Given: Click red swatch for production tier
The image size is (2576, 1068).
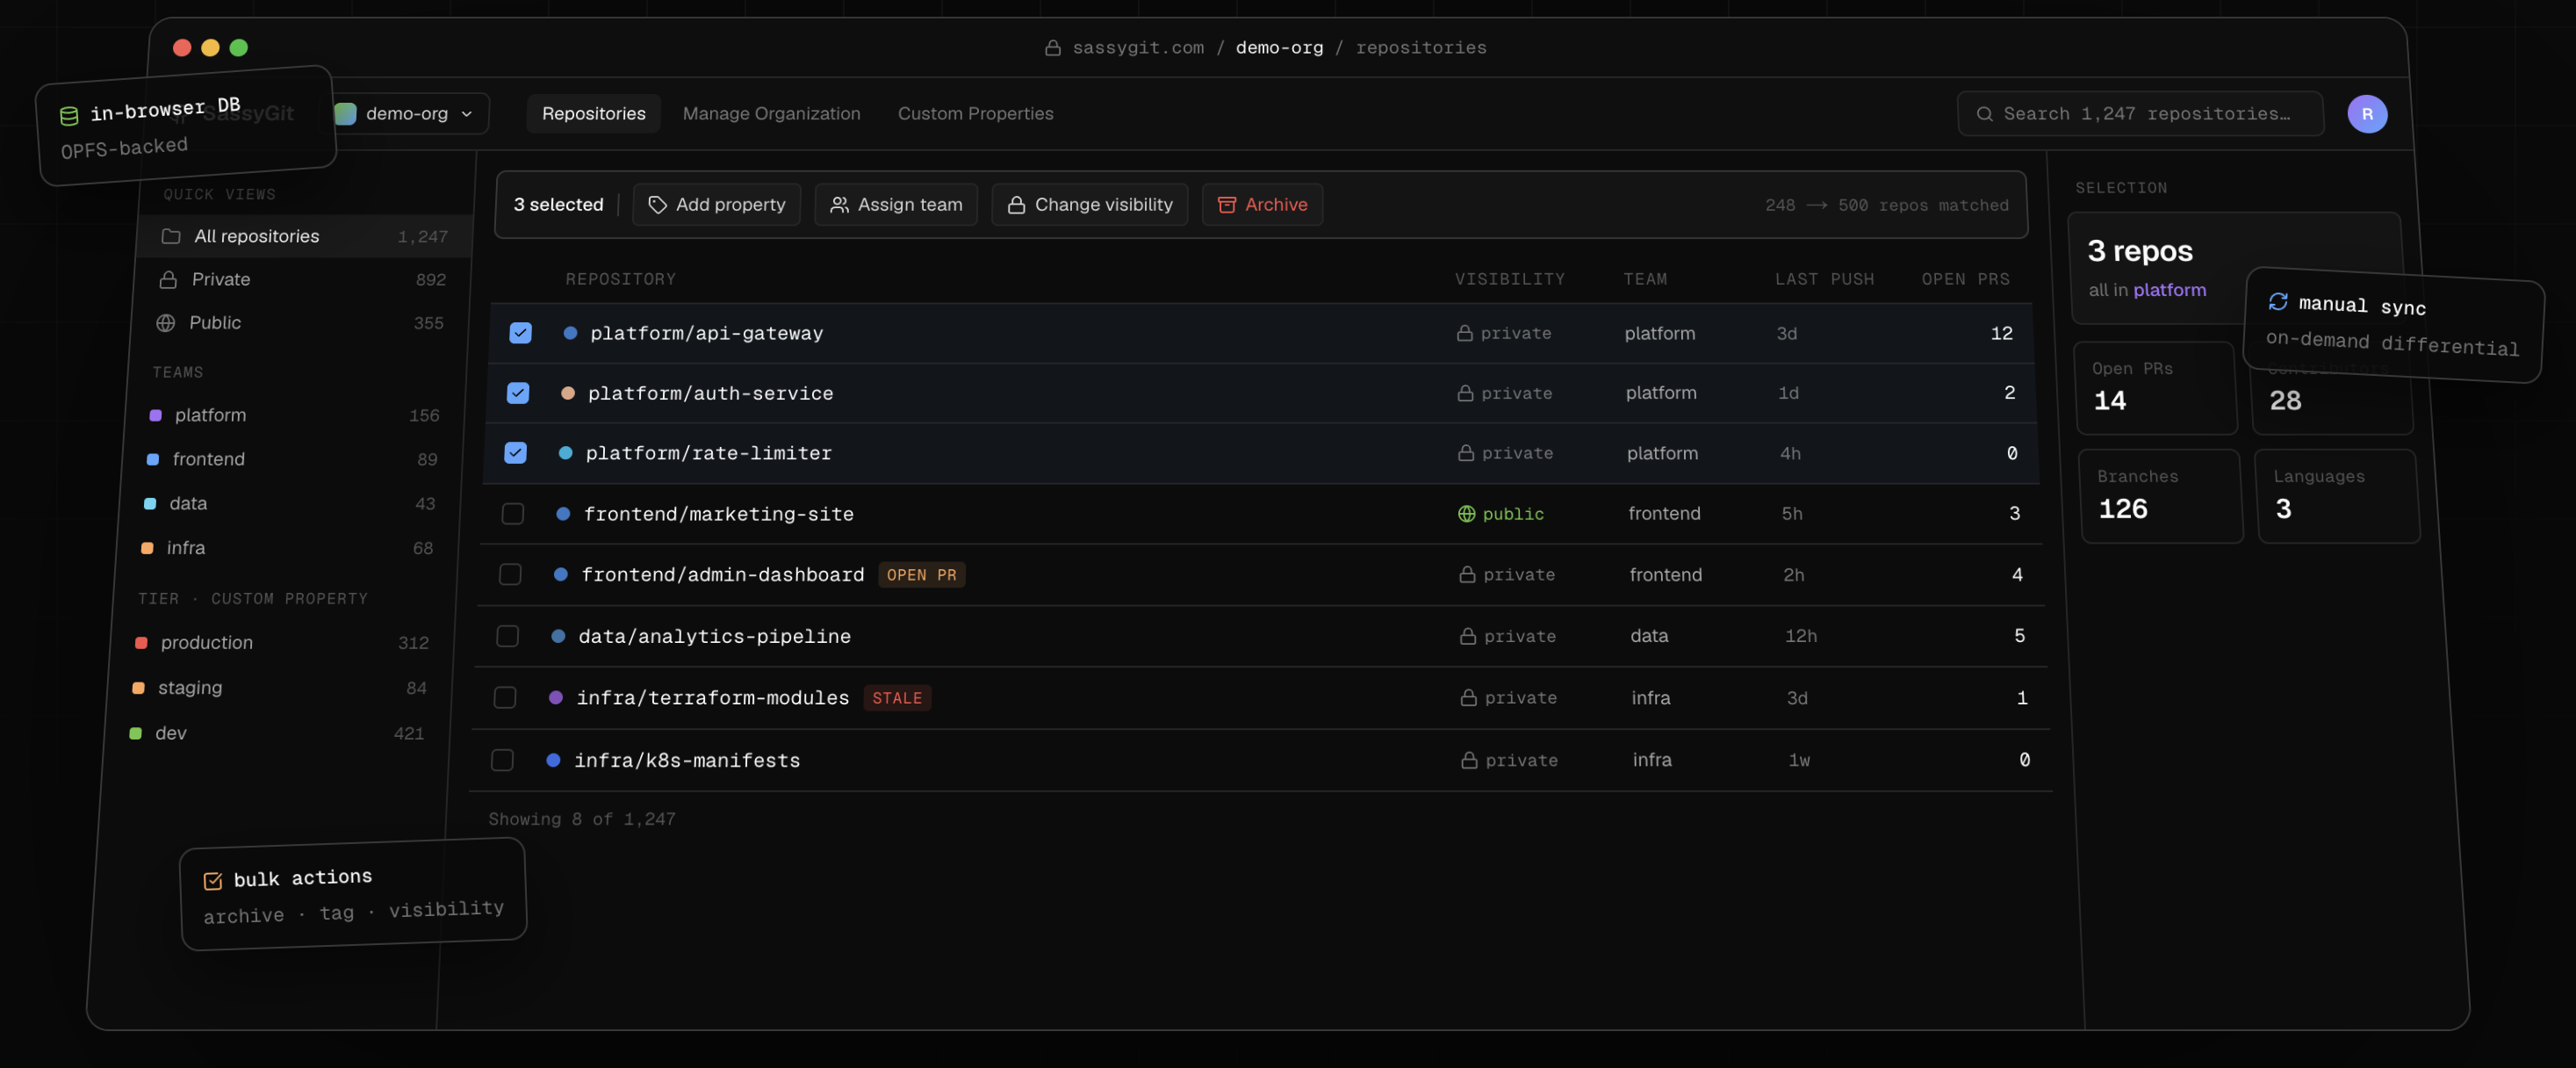Looking at the screenshot, I should tap(141, 643).
